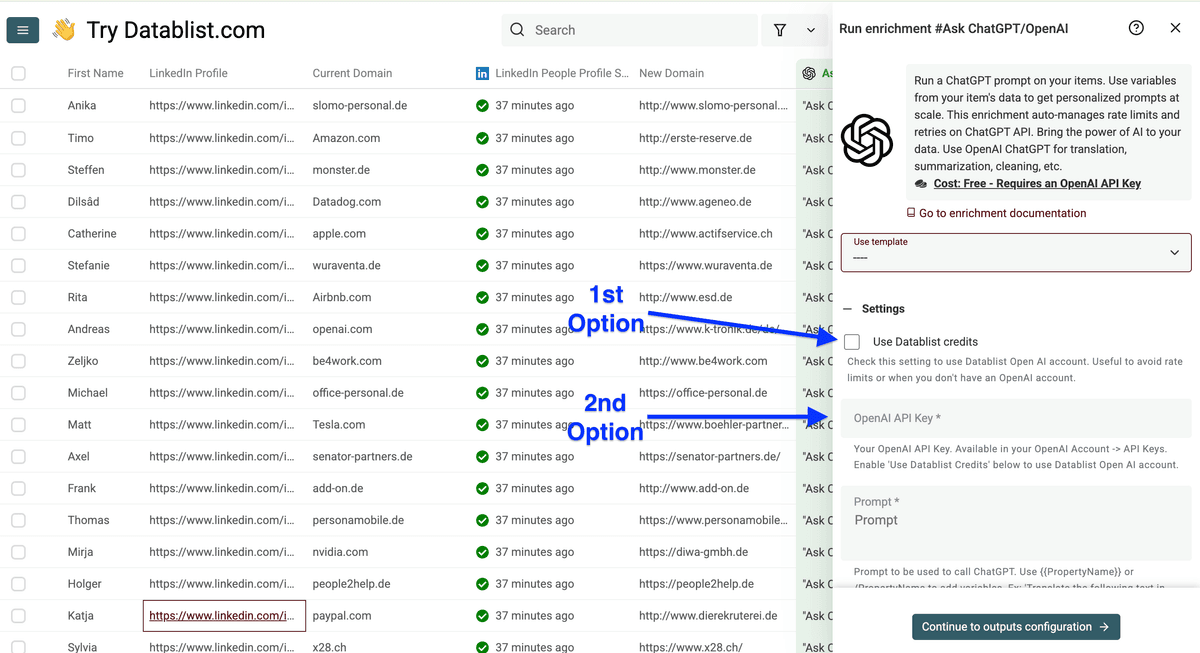Open http://www.monster.de in Steffen's row

697,170
